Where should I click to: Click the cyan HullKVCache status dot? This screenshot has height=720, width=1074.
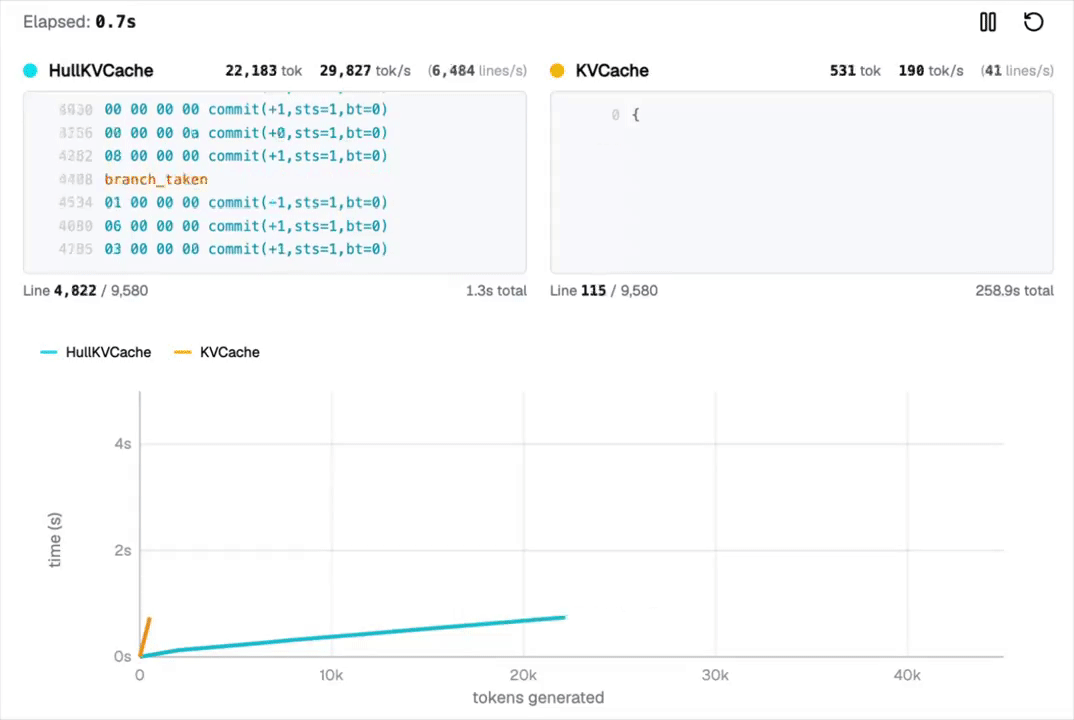point(30,71)
